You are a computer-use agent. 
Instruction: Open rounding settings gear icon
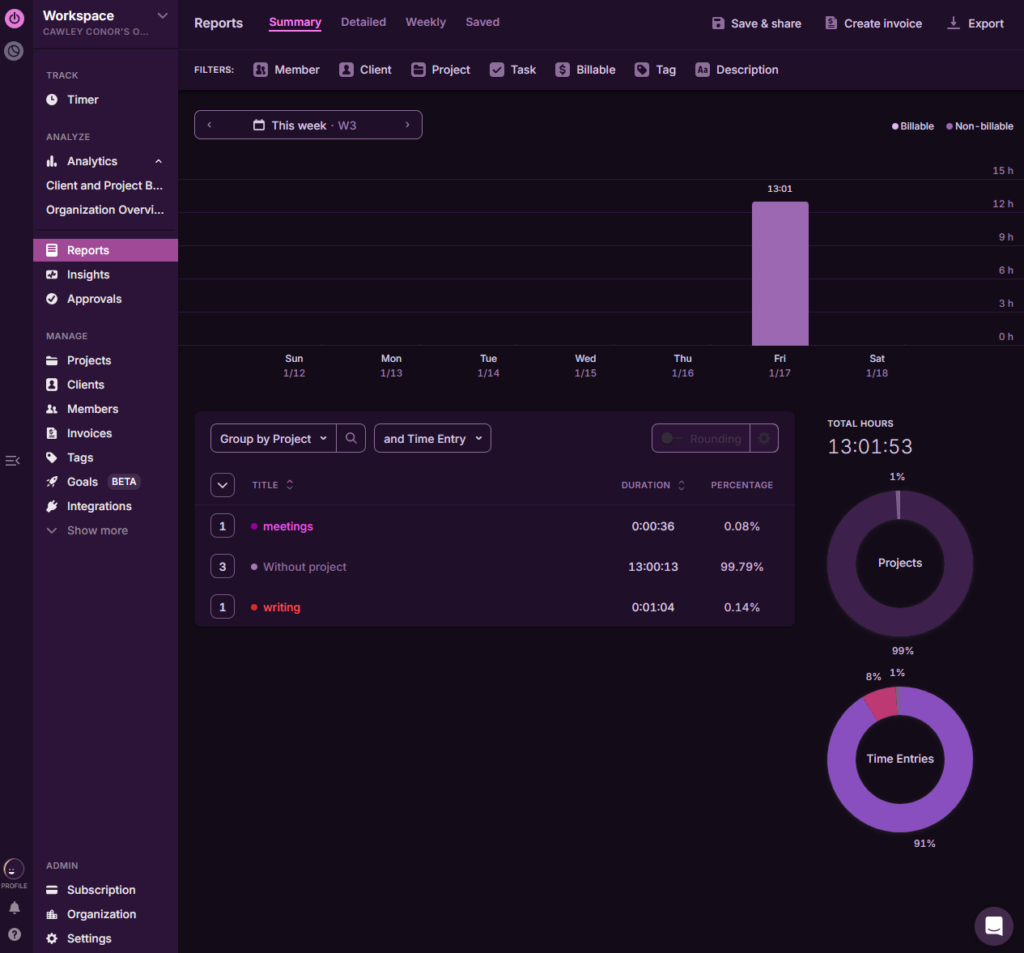pos(765,438)
